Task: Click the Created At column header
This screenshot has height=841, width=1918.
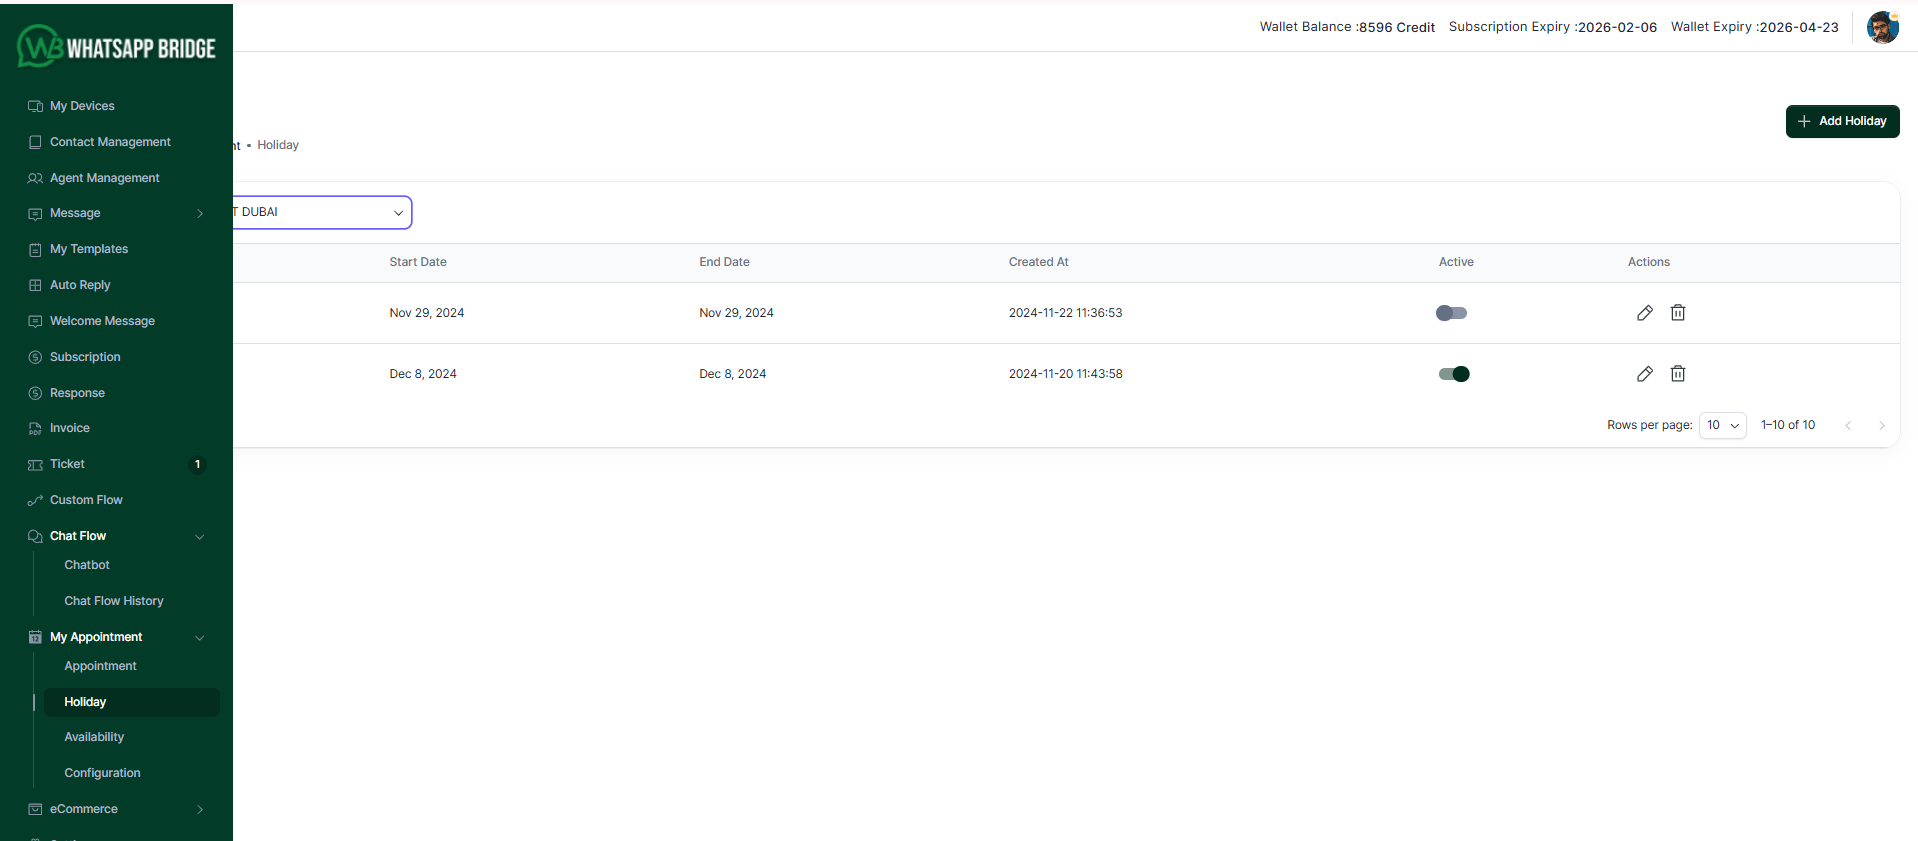Action: [x=1038, y=262]
